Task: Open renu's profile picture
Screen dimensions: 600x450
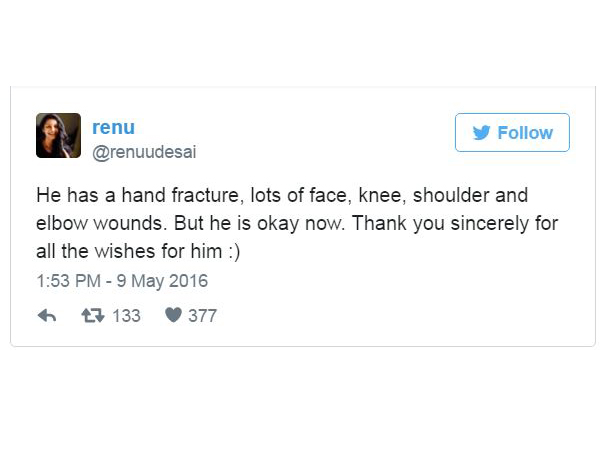Action: (x=58, y=135)
